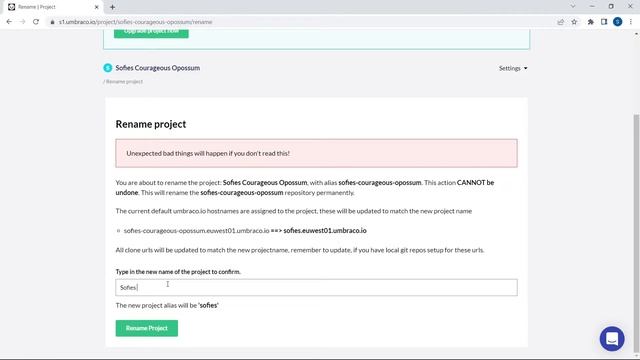Click the 'Type in the new name' label
640x360 pixels.
pyautogui.click(x=178, y=272)
